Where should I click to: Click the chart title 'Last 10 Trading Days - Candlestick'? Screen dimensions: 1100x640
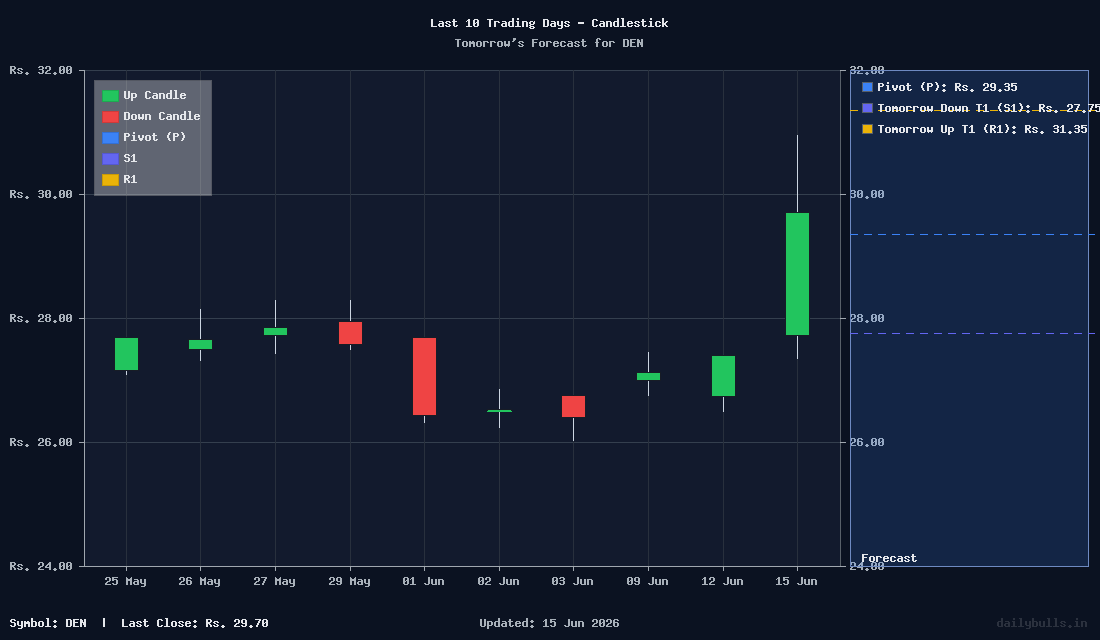pos(549,23)
